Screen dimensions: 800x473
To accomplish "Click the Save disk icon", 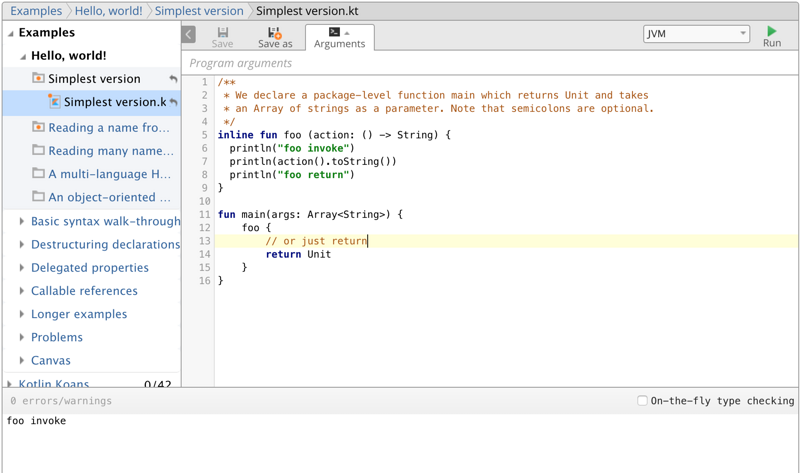I will click(x=223, y=33).
